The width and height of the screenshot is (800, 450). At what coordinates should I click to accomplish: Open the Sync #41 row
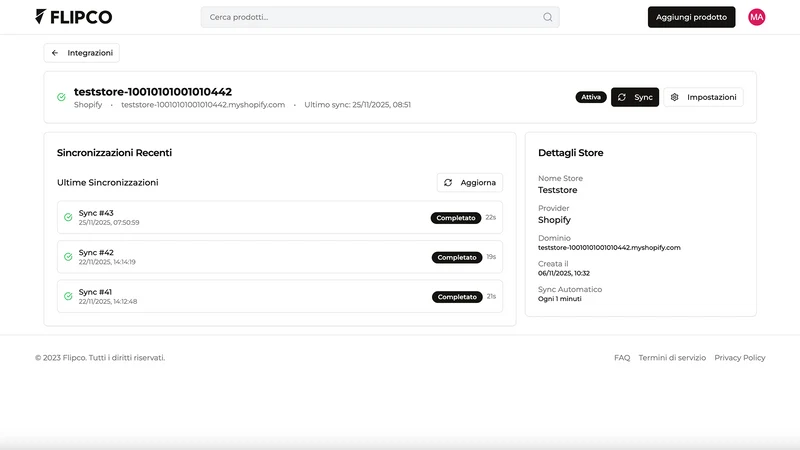280,296
